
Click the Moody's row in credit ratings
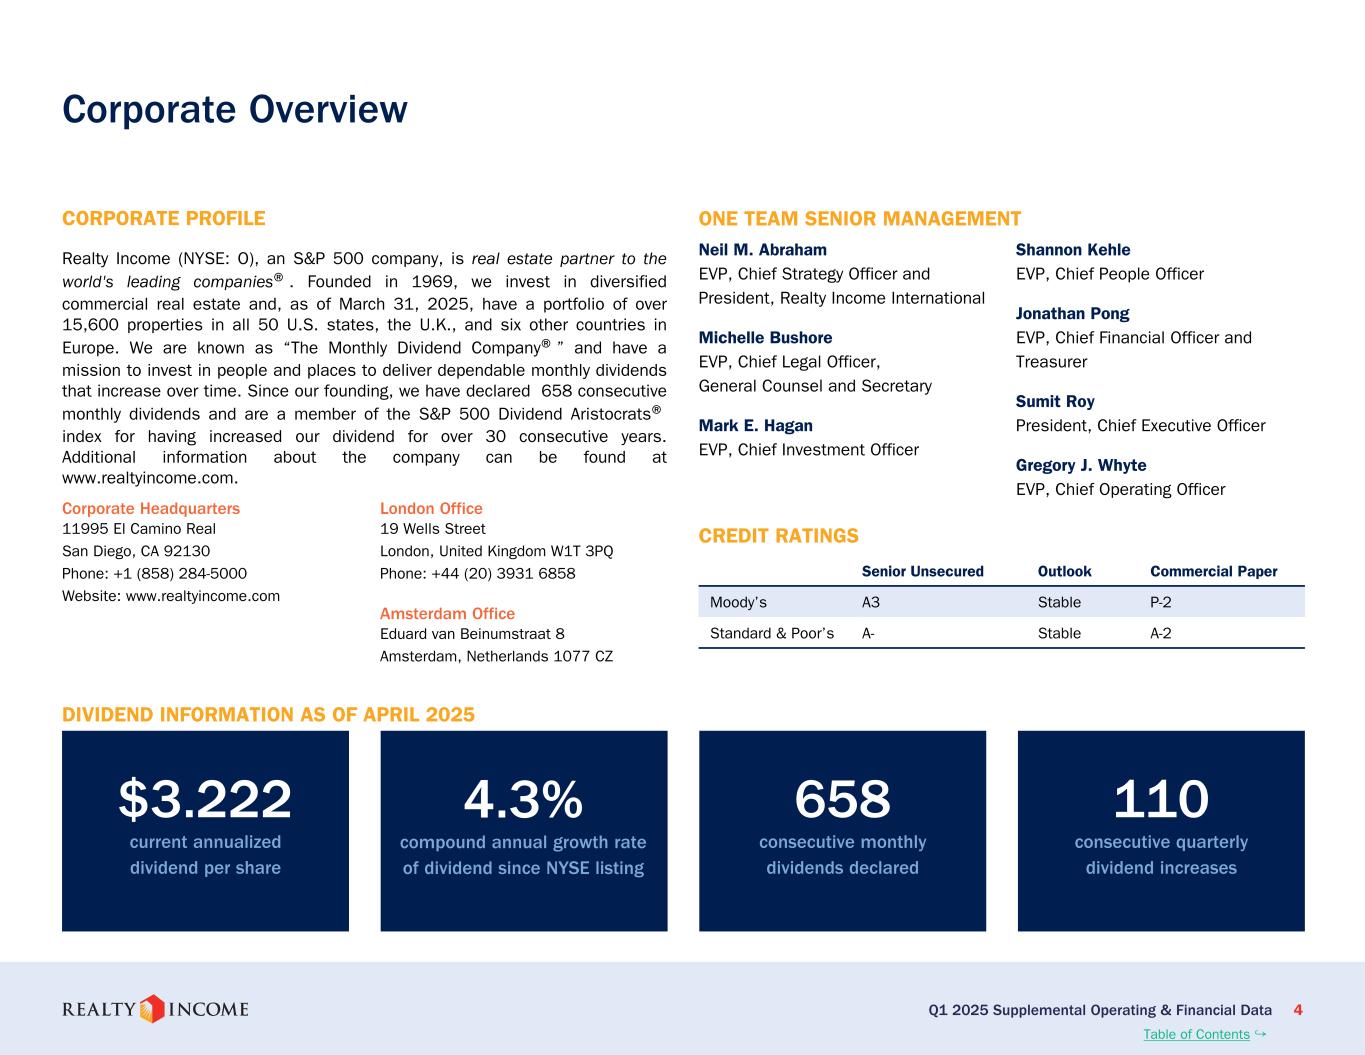pyautogui.click(x=1000, y=602)
